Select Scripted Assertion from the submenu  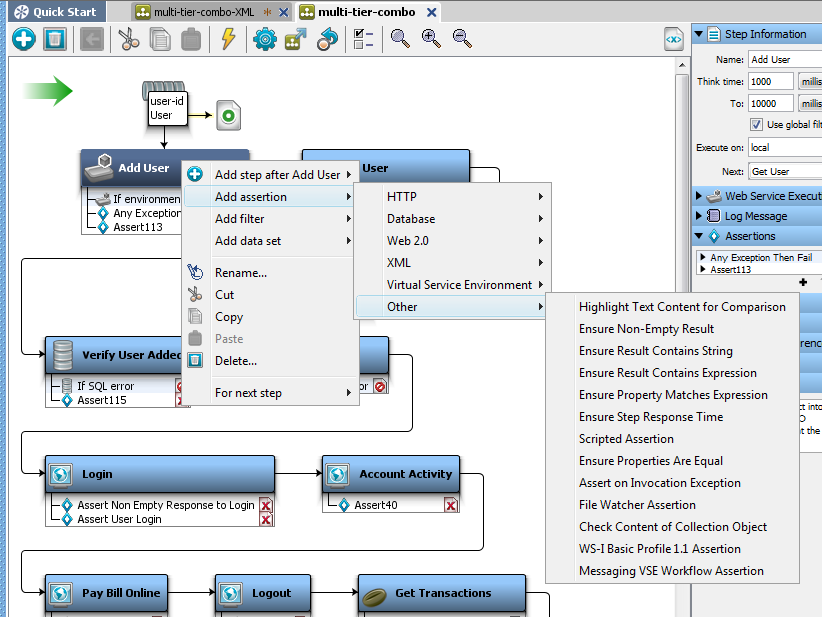click(626, 439)
